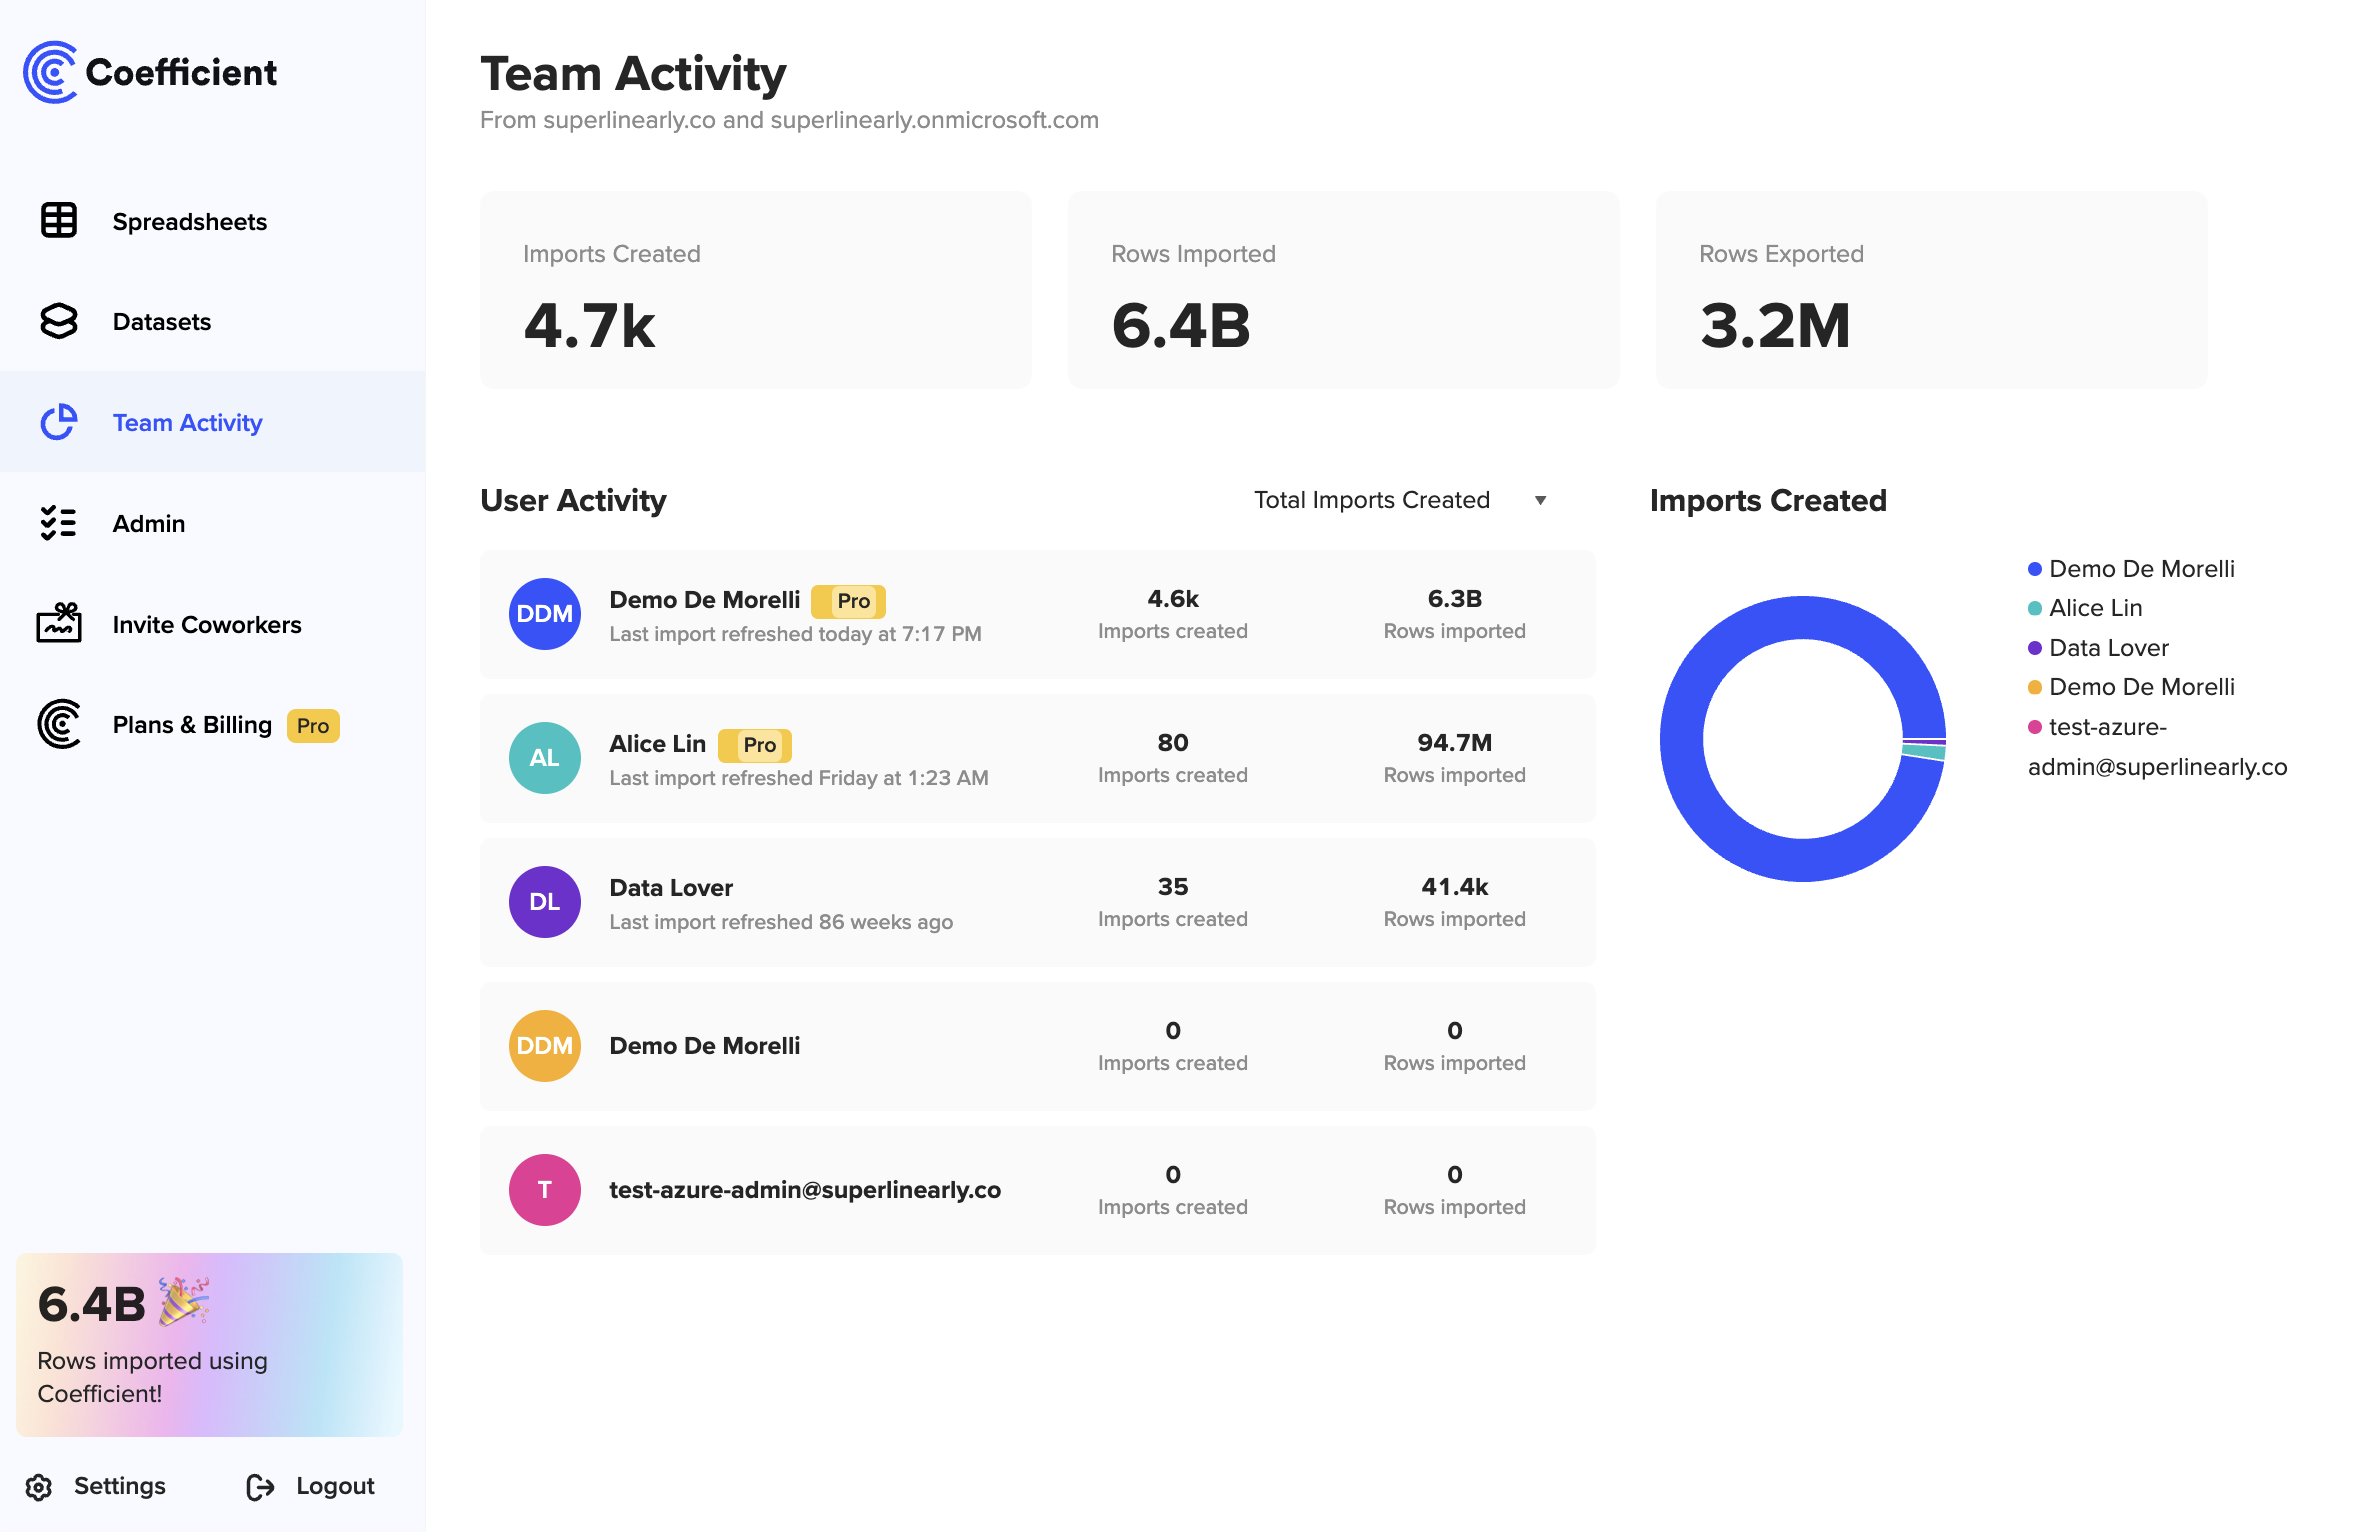The image size is (2376, 1532).
Task: Click the Datasets stack icon
Action: tap(58, 321)
